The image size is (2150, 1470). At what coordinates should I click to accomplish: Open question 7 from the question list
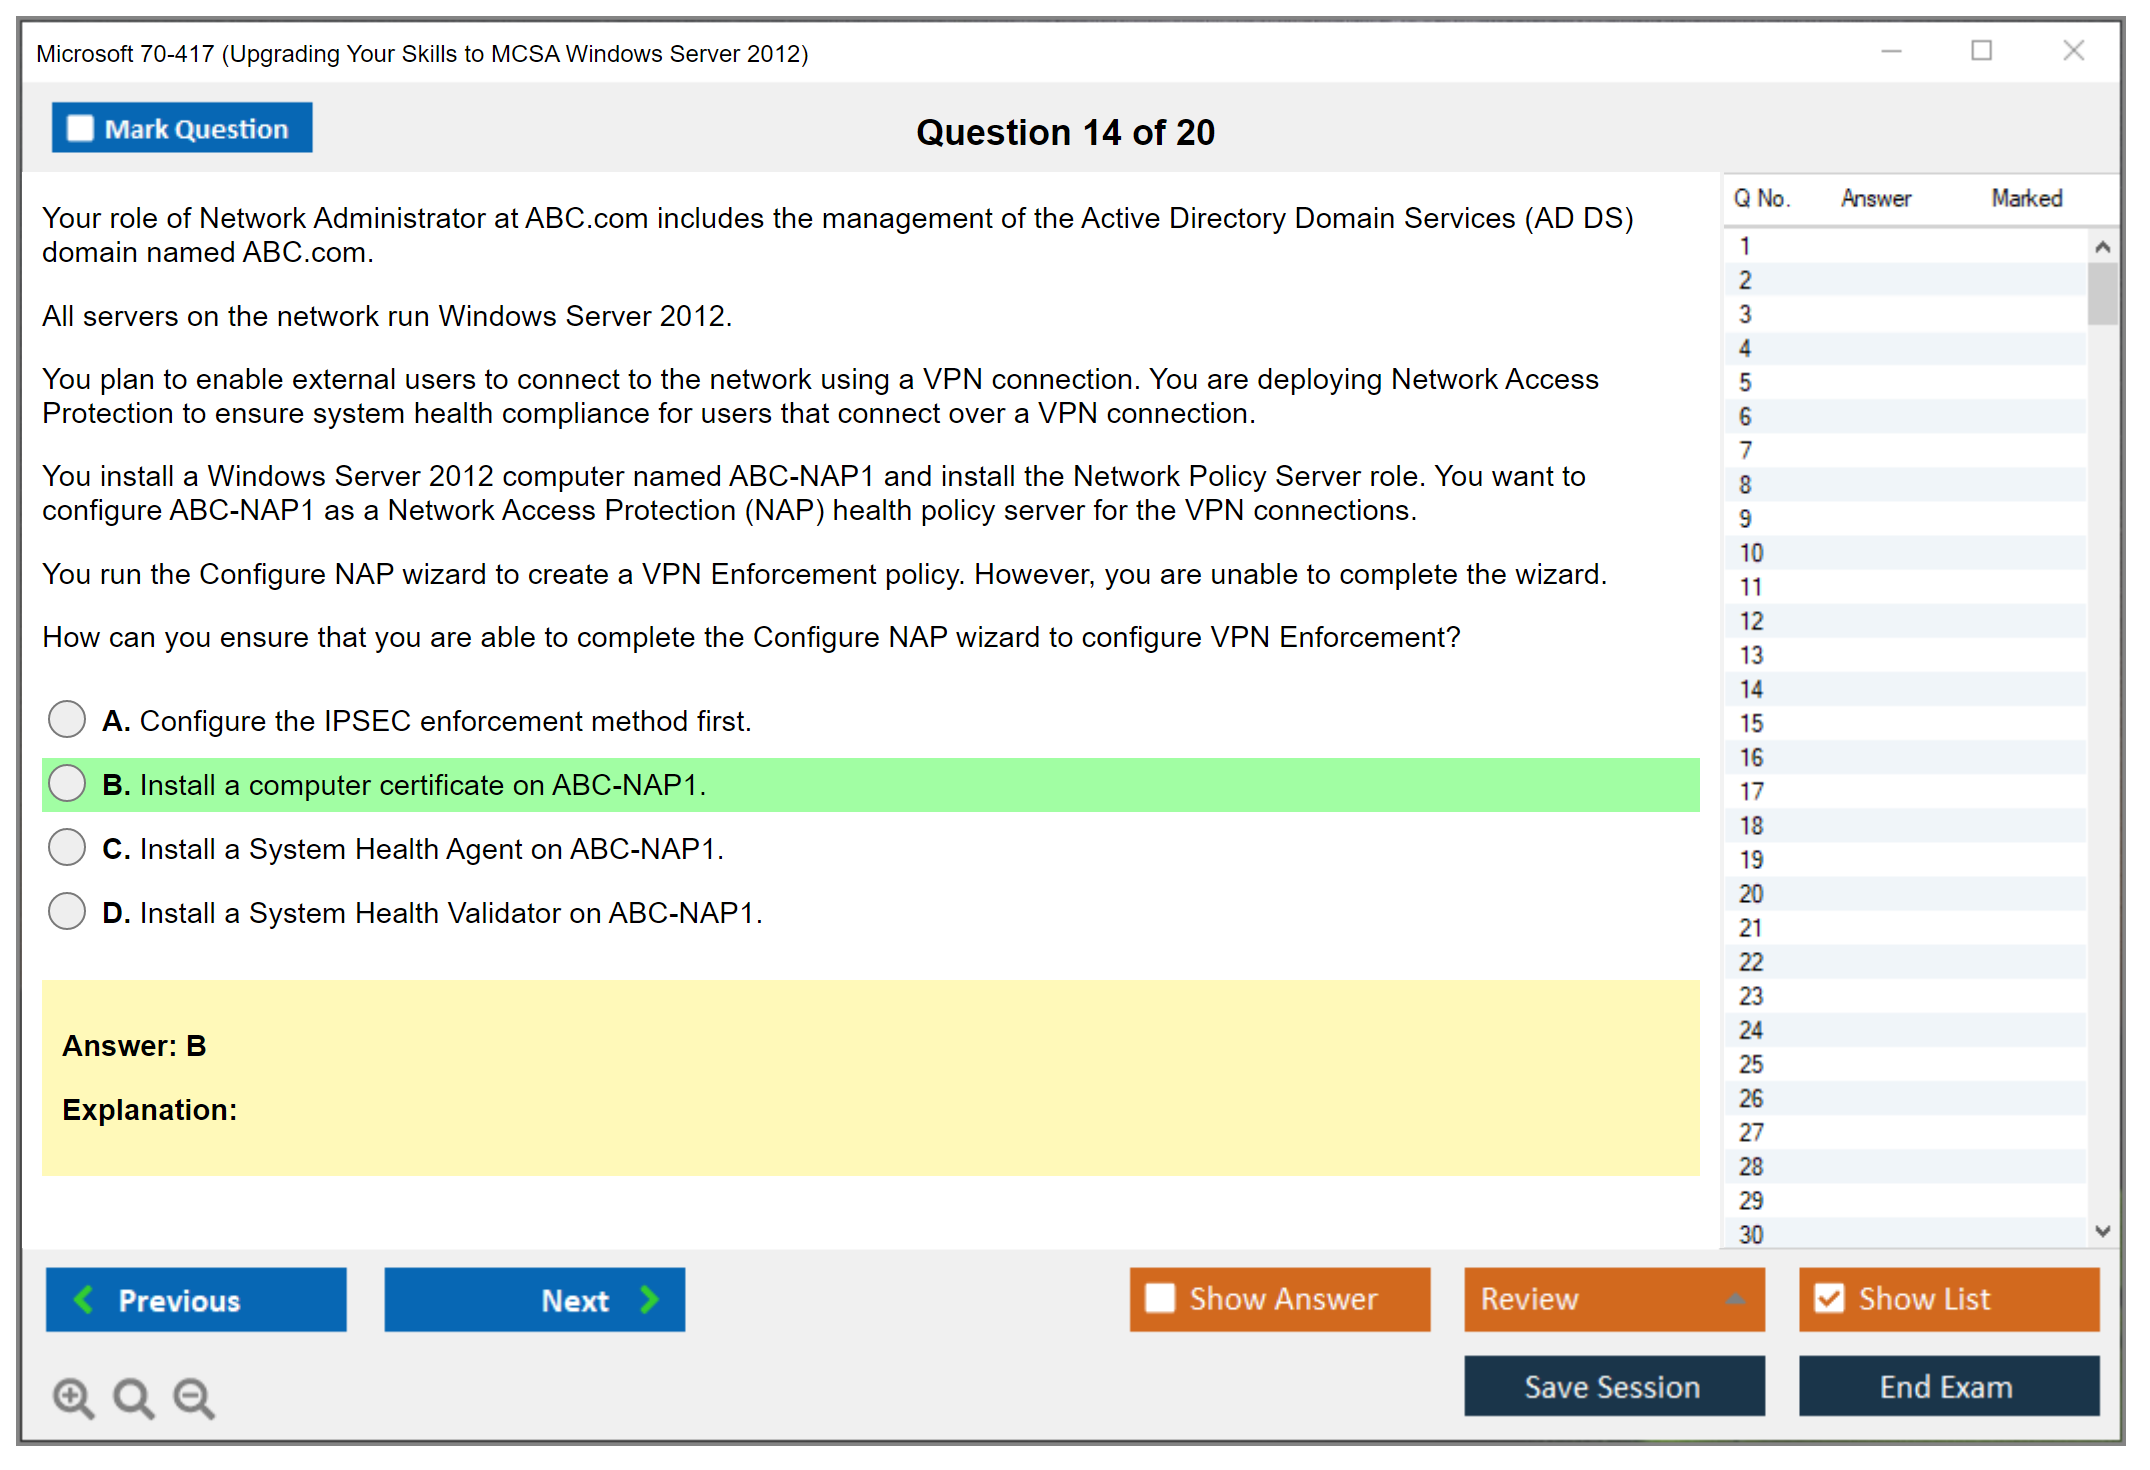[x=1745, y=451]
